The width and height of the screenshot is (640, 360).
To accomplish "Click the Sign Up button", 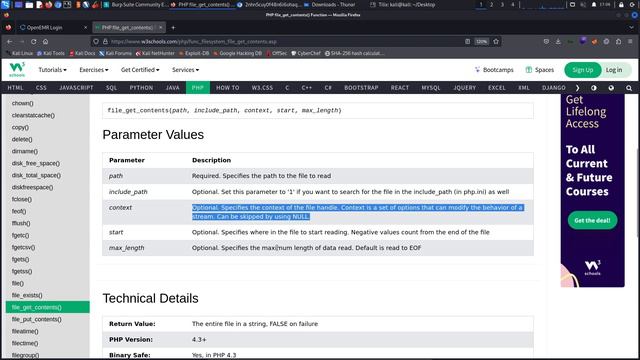I will [x=582, y=70].
